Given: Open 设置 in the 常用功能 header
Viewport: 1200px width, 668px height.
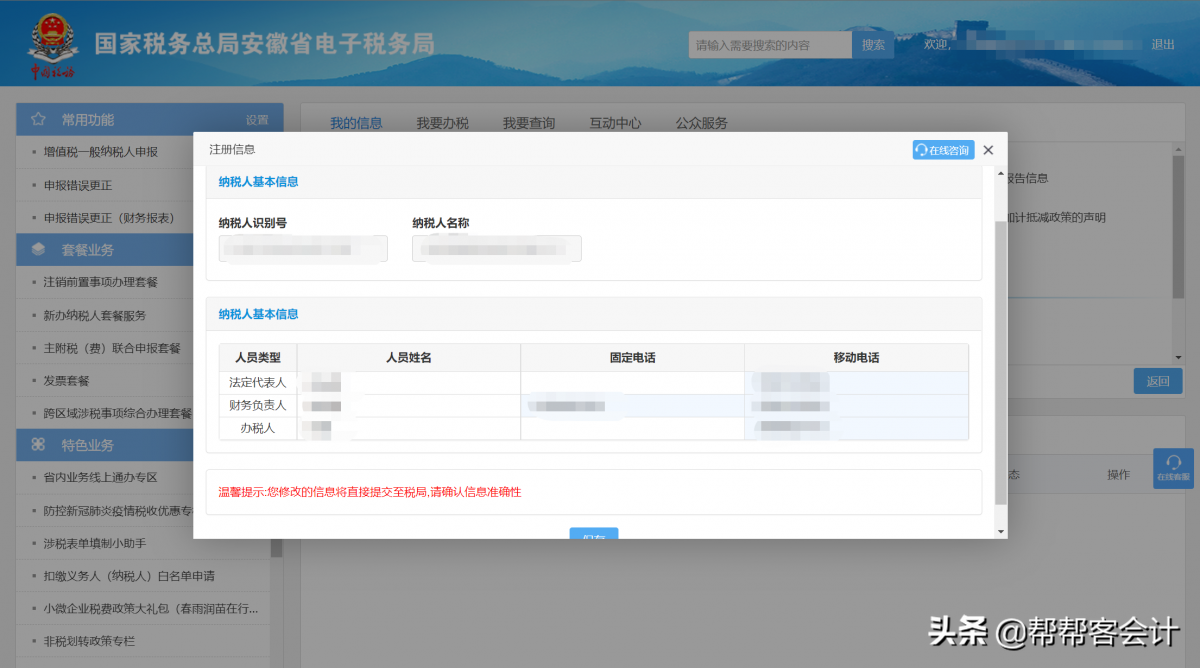Looking at the screenshot, I should pyautogui.click(x=257, y=120).
